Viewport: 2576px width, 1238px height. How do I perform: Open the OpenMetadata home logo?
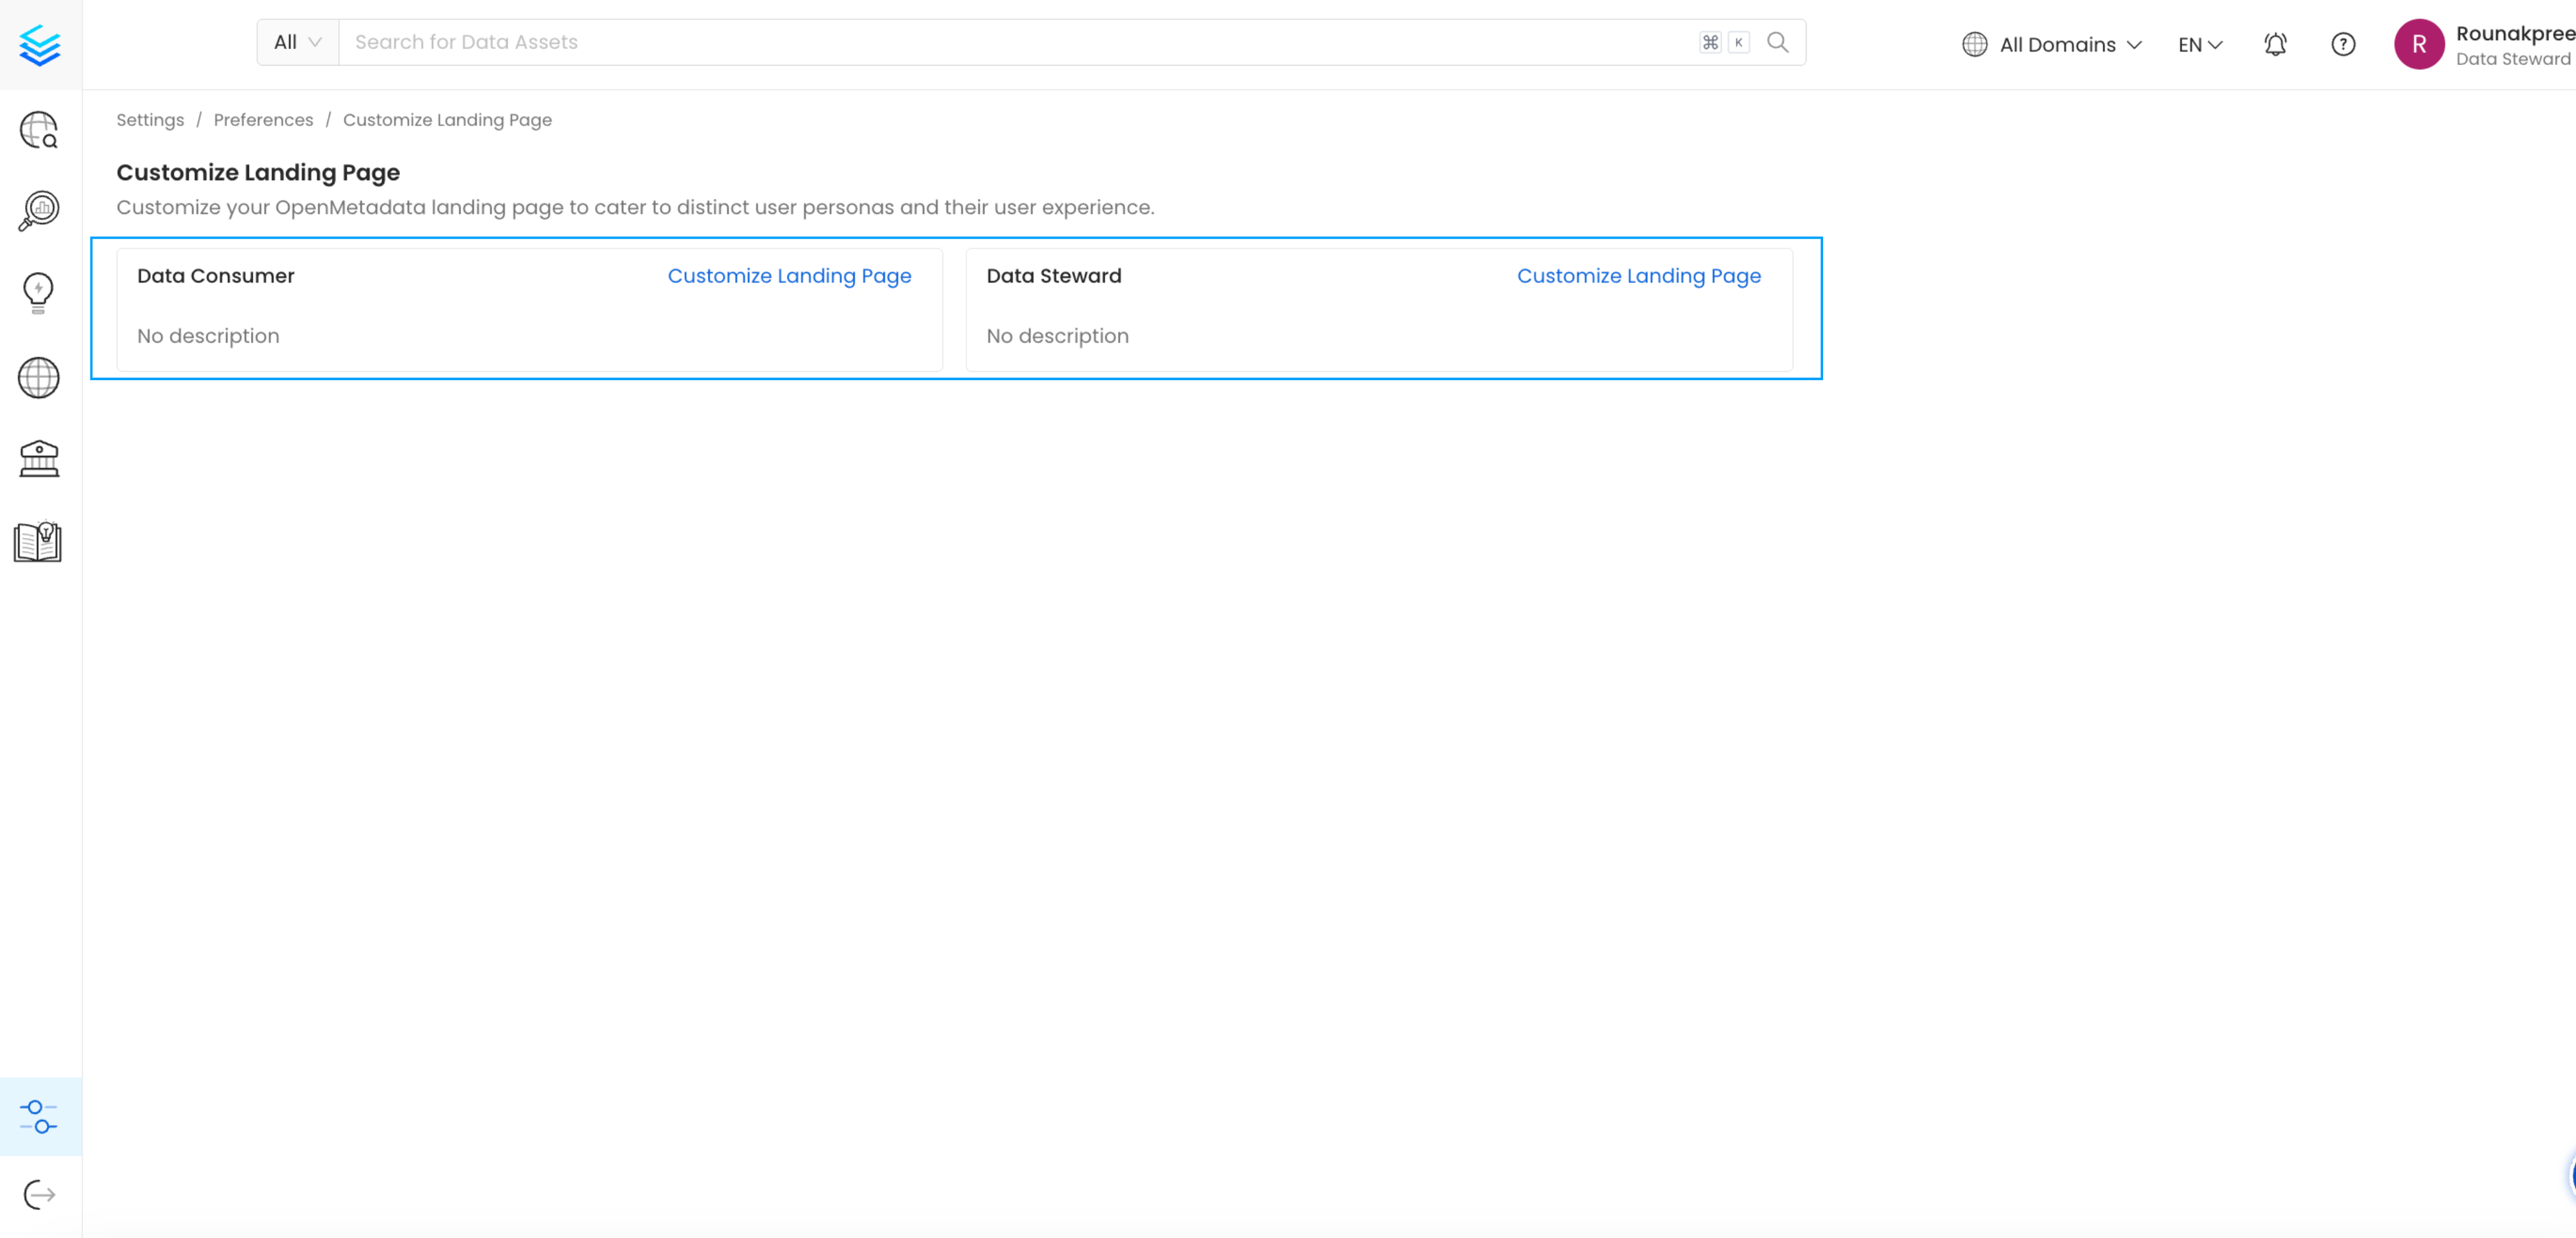coord(40,45)
